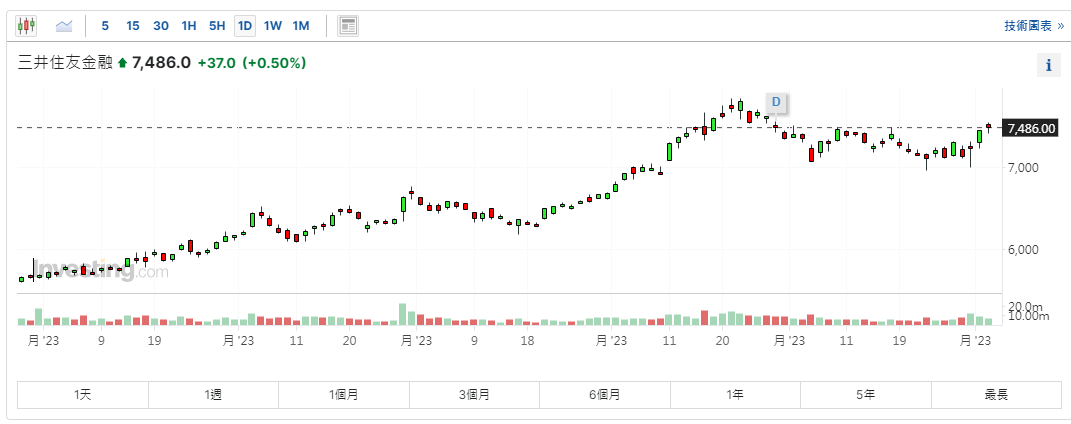Switch to 30-minute interval
The width and height of the screenshot is (1071, 424).
pyautogui.click(x=161, y=25)
